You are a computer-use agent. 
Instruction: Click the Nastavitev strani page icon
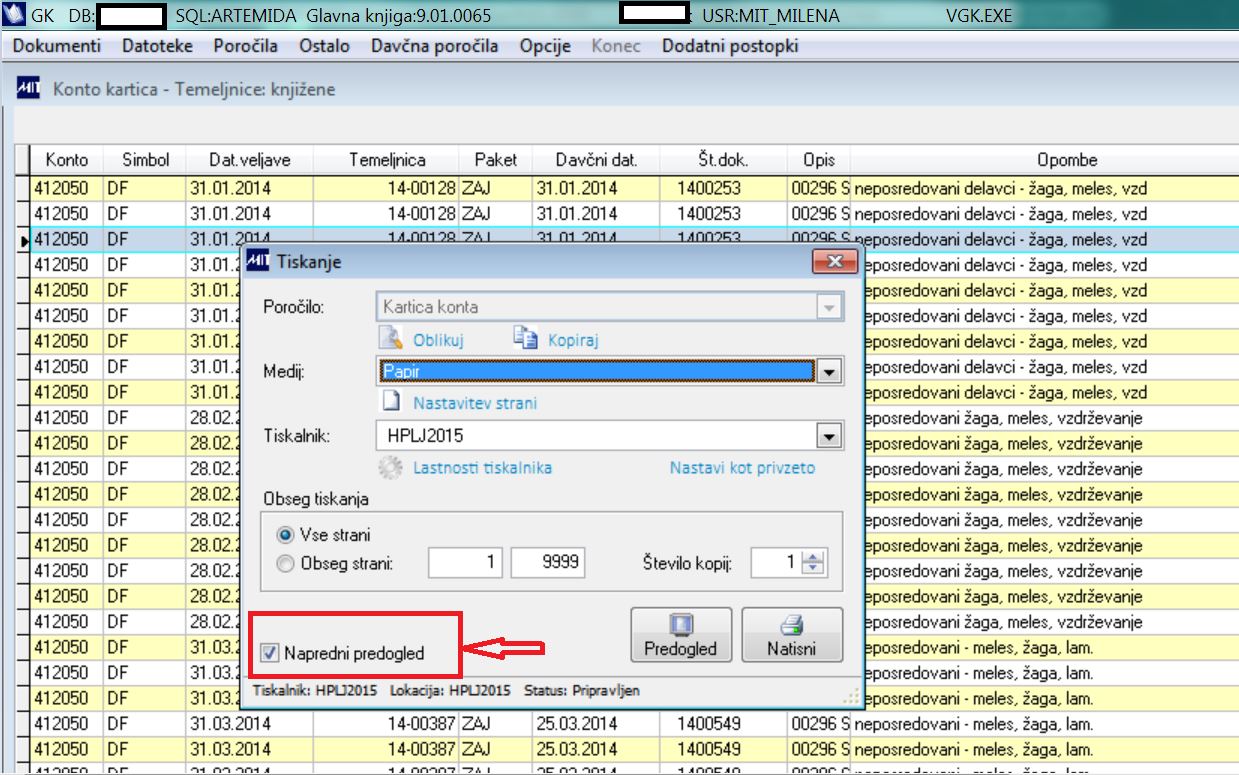393,403
